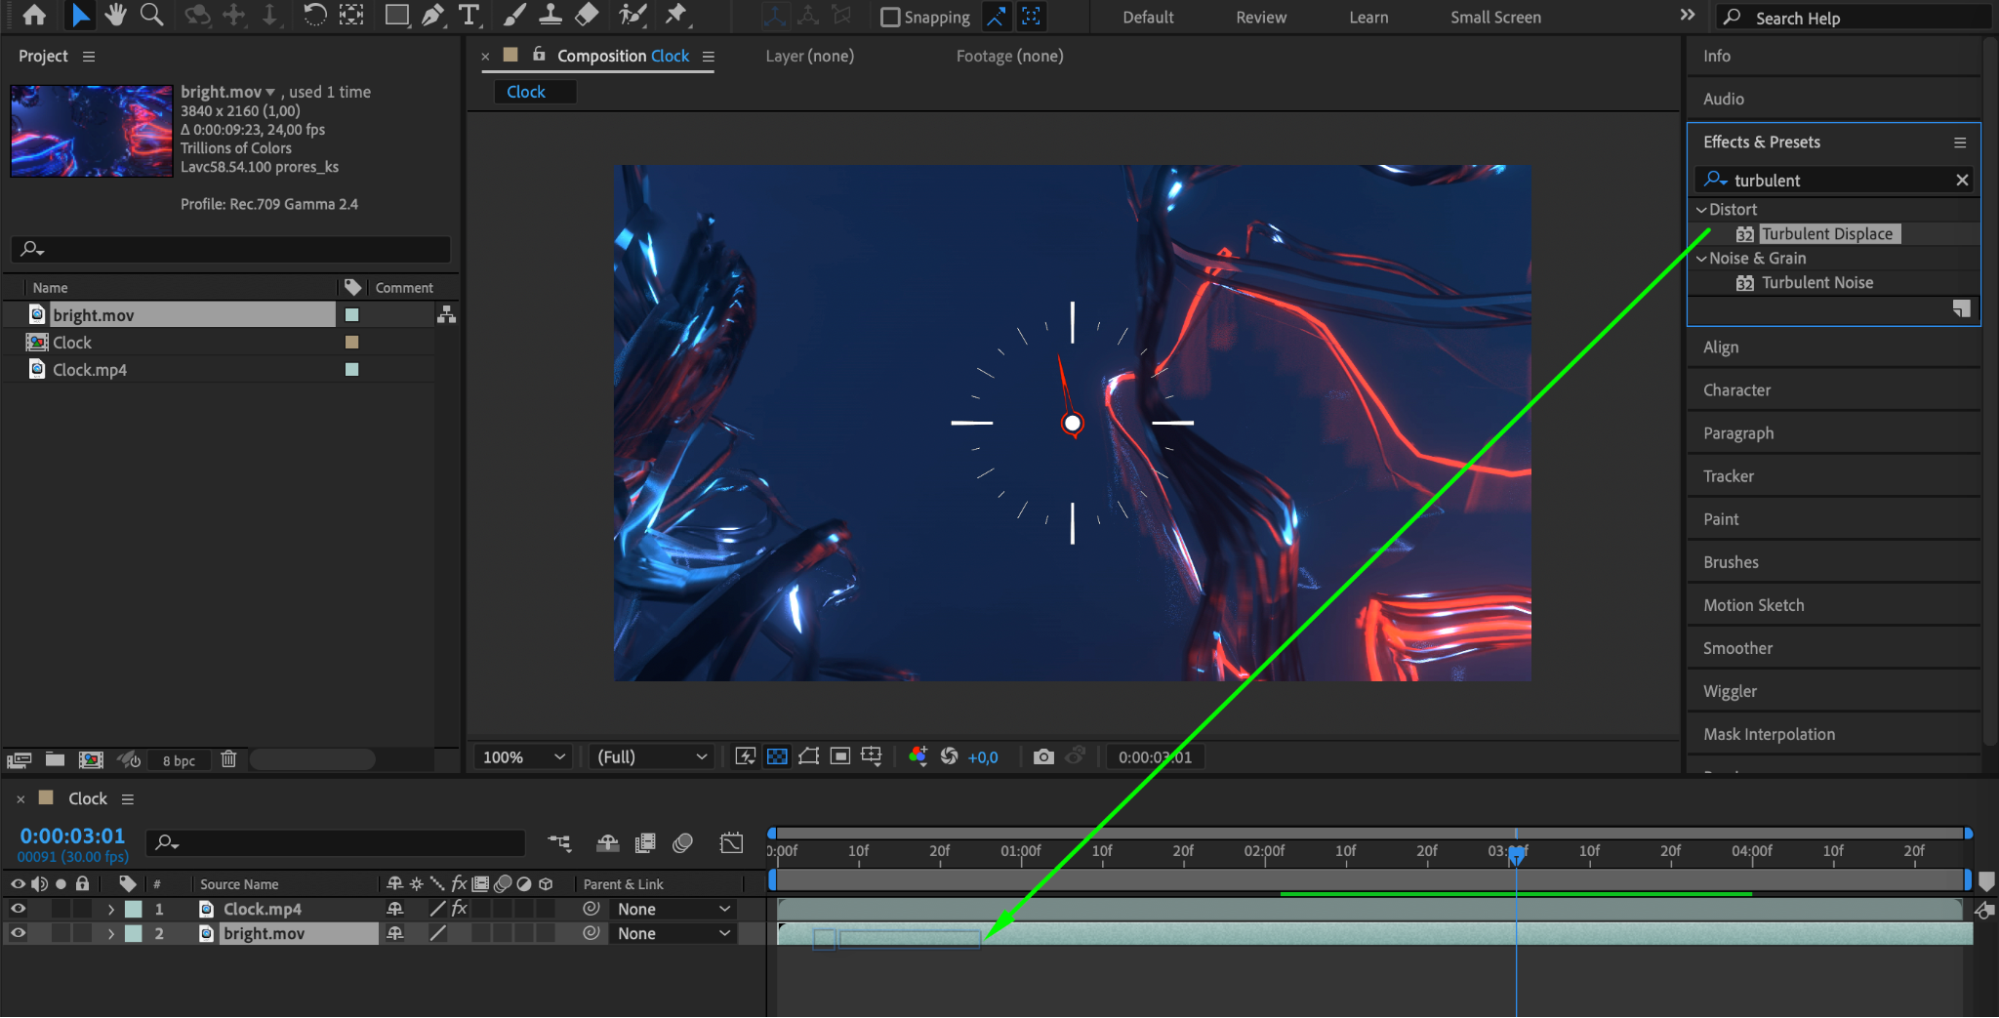Toggle visibility of bright.mov layer

pos(18,933)
